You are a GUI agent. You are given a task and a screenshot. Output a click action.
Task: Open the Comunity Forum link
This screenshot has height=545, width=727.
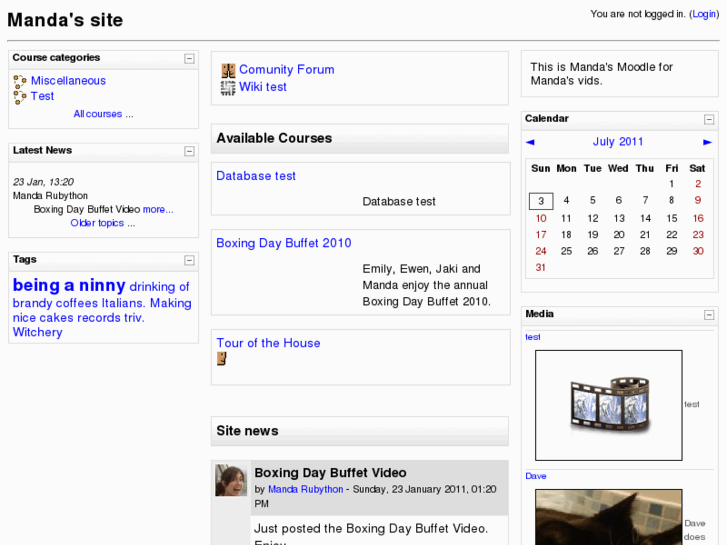click(x=287, y=70)
